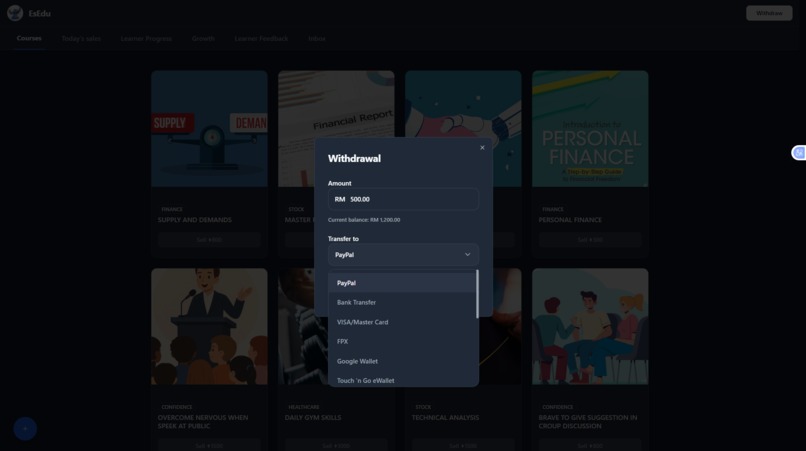Switch to Learner Feedback tab
The width and height of the screenshot is (806, 451).
point(261,39)
